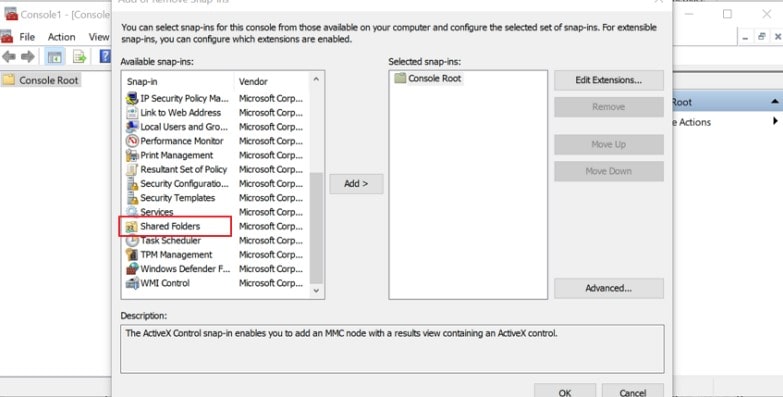Select the Print Management printer icon
The height and width of the screenshot is (397, 783).
click(x=132, y=155)
